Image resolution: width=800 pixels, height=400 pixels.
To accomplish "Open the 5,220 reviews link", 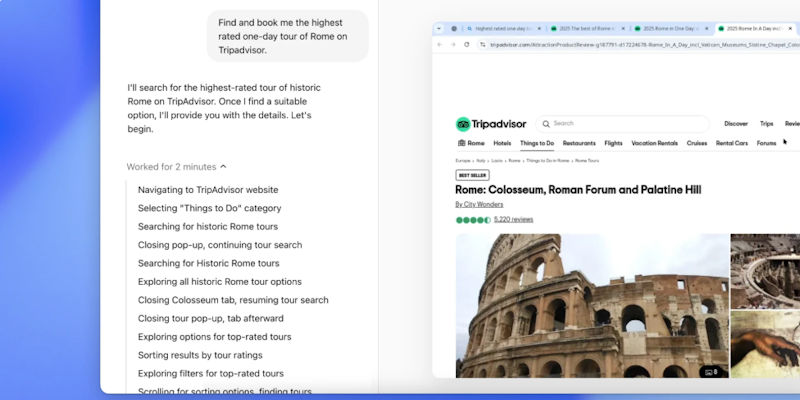I will pos(513,219).
